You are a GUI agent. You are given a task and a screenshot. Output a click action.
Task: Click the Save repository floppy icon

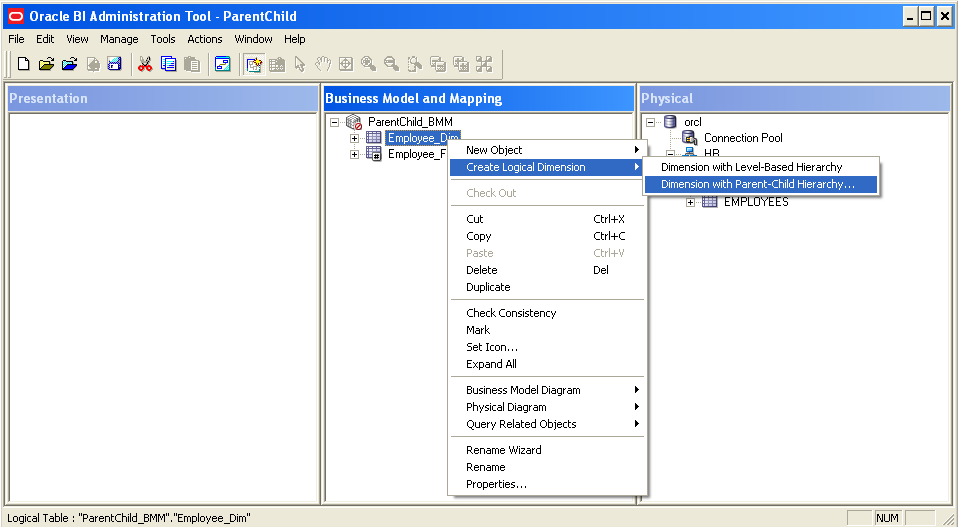point(114,64)
